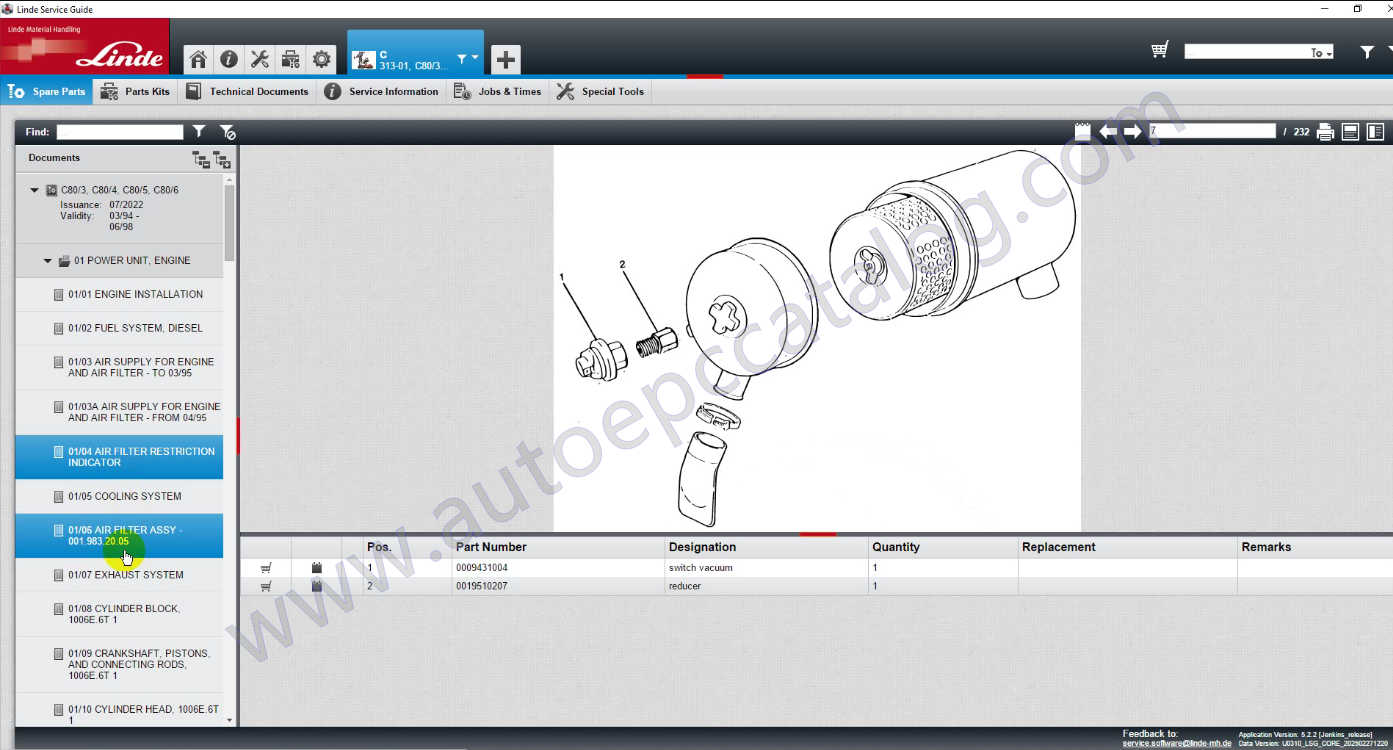The width and height of the screenshot is (1393, 750).
Task: Open 01/05 COOLING SYSTEM in documents list
Action: (124, 496)
